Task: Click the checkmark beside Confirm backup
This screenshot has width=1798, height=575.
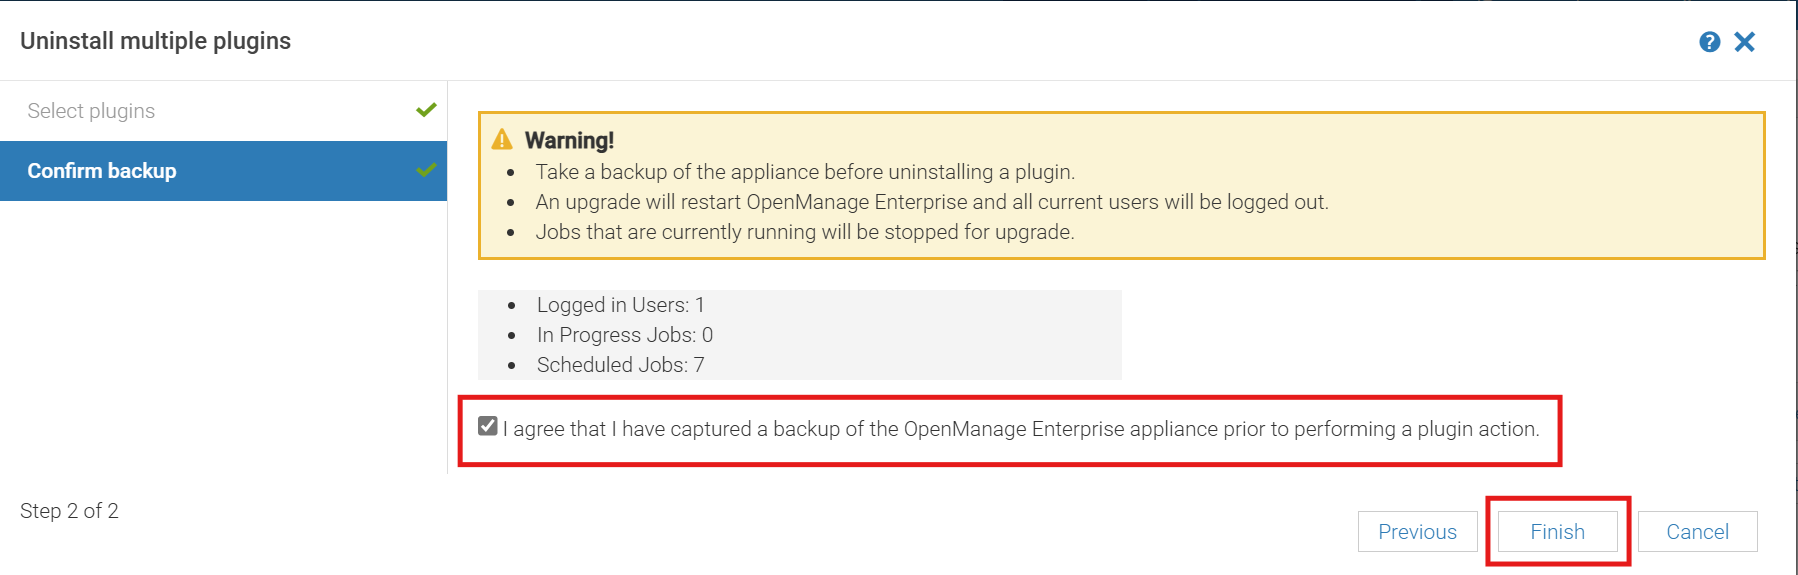Action: pyautogui.click(x=426, y=170)
